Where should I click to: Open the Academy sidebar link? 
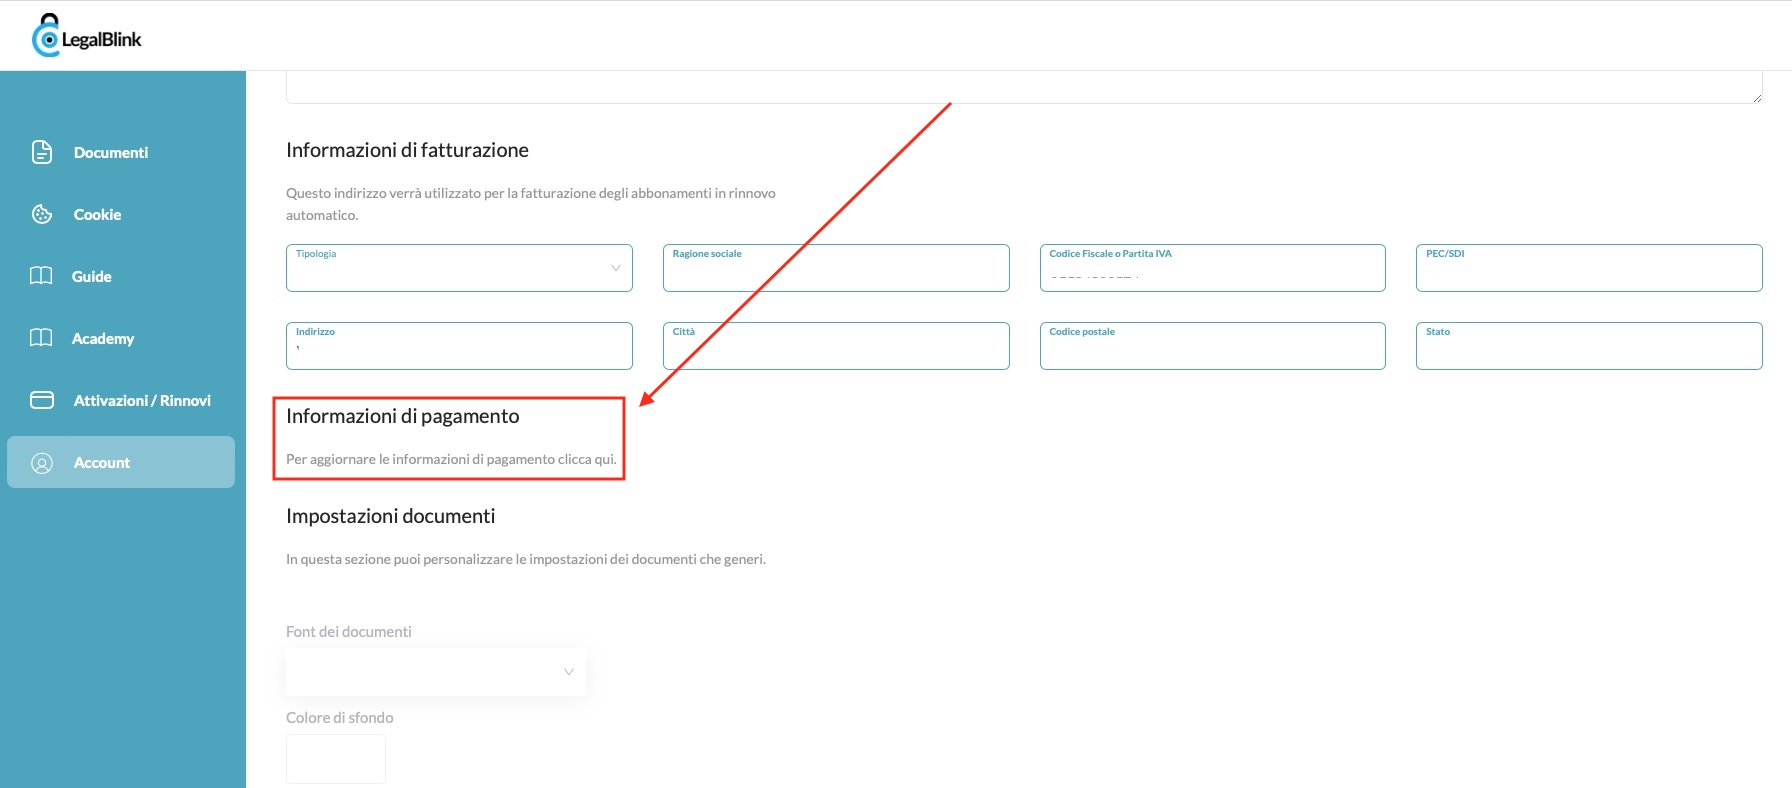click(102, 338)
